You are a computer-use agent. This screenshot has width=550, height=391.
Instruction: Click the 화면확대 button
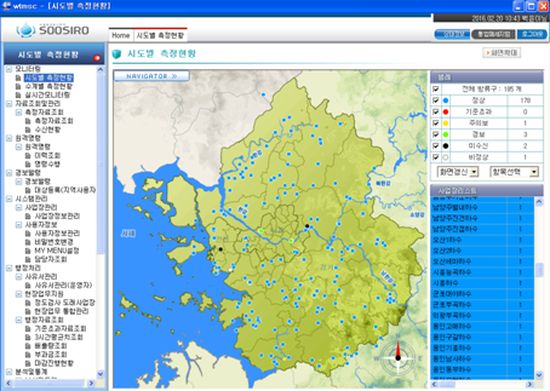click(502, 53)
